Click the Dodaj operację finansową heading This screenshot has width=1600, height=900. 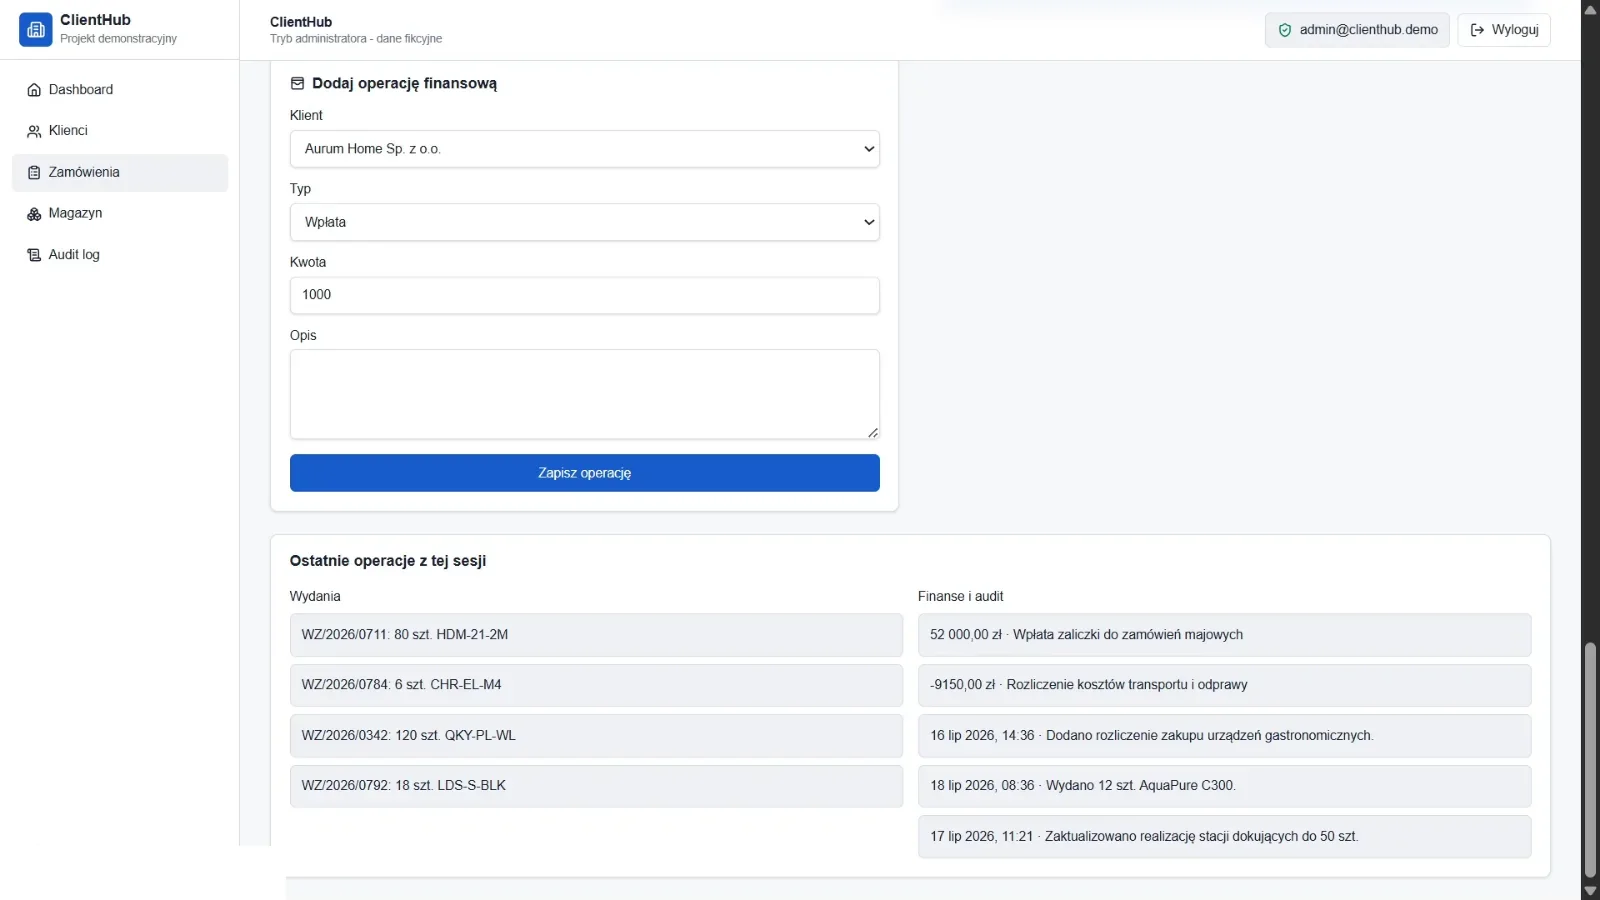click(x=404, y=84)
